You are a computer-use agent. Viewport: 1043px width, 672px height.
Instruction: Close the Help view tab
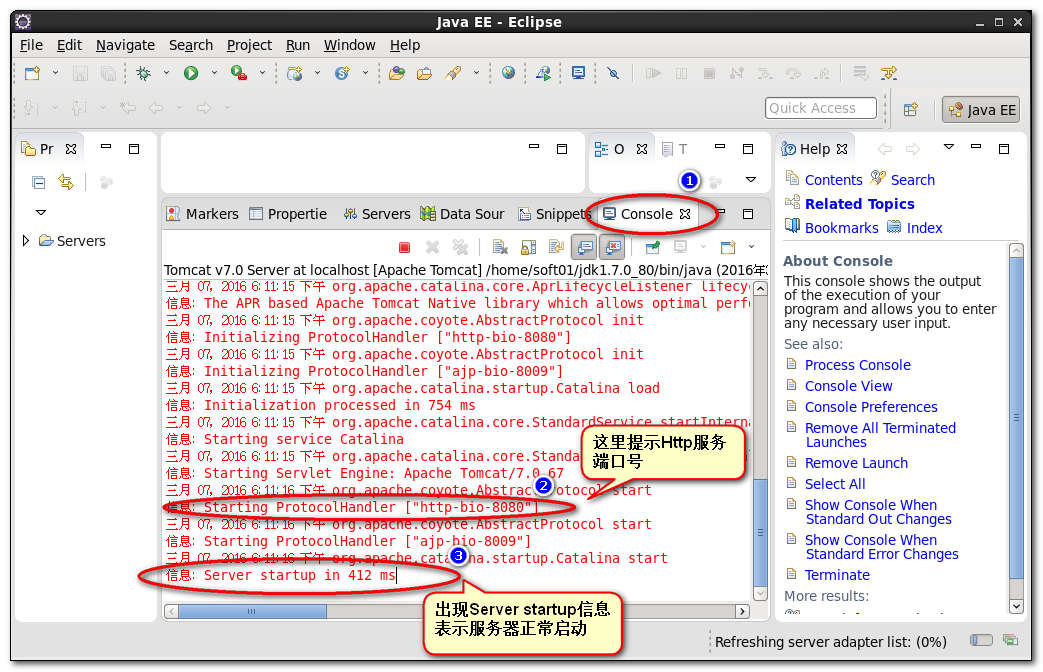pos(842,149)
